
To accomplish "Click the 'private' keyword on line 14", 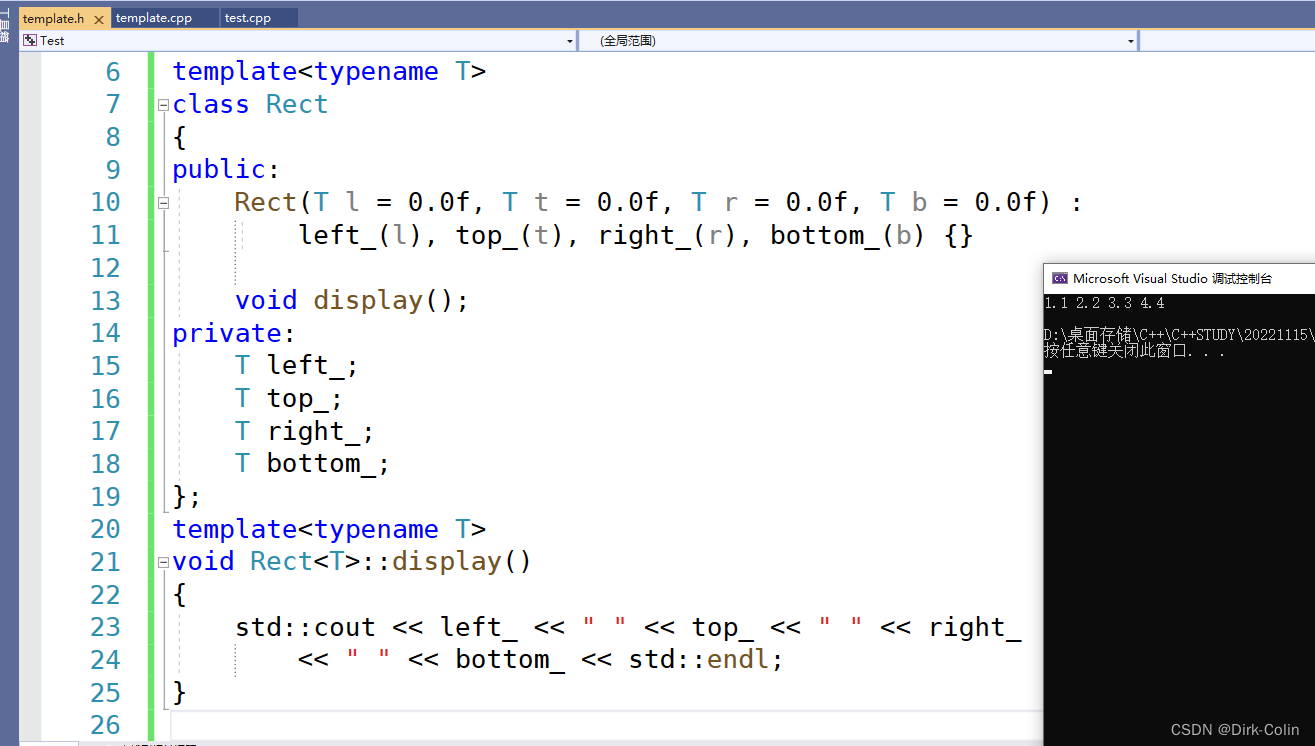I will pyautogui.click(x=227, y=333).
